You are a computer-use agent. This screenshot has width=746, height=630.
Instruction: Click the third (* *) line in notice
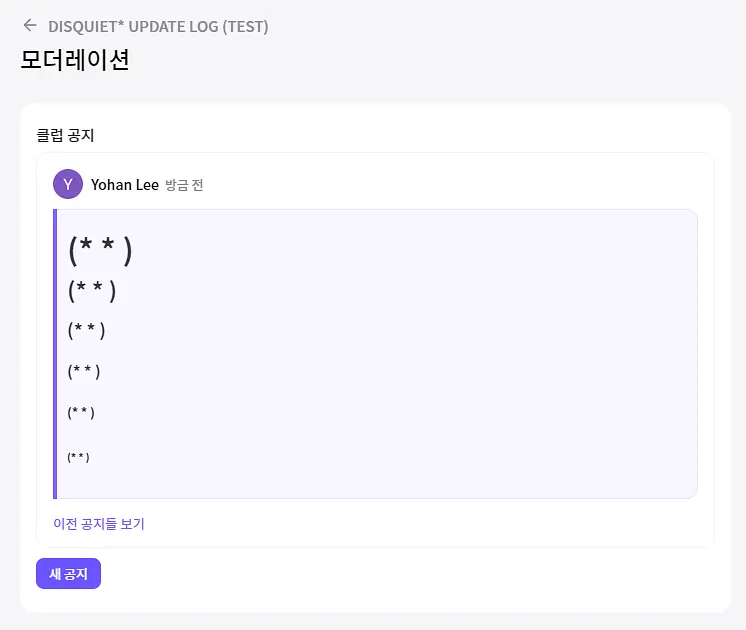coord(86,330)
